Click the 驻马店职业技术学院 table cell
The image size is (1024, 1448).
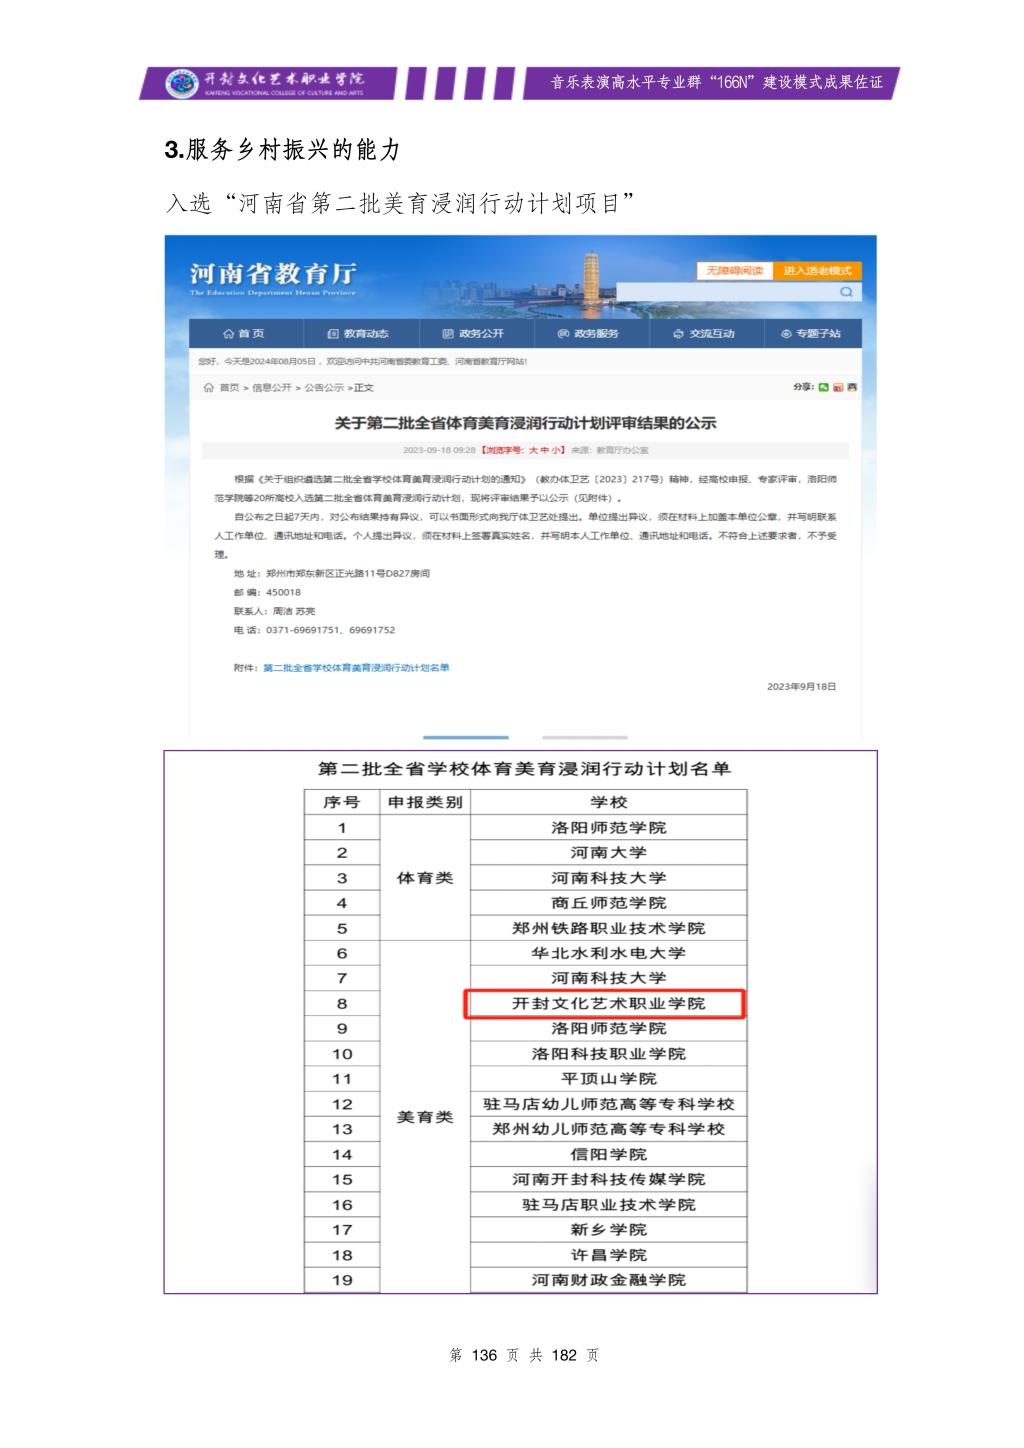(608, 1205)
